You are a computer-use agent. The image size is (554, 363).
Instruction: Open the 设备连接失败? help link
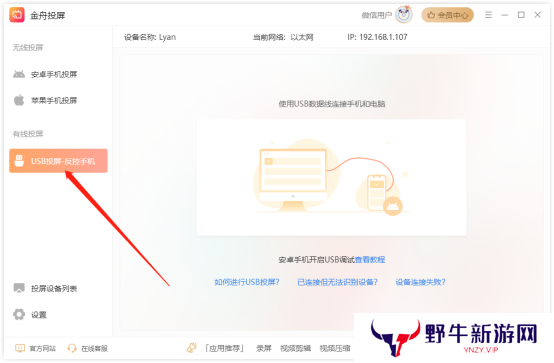coord(420,282)
